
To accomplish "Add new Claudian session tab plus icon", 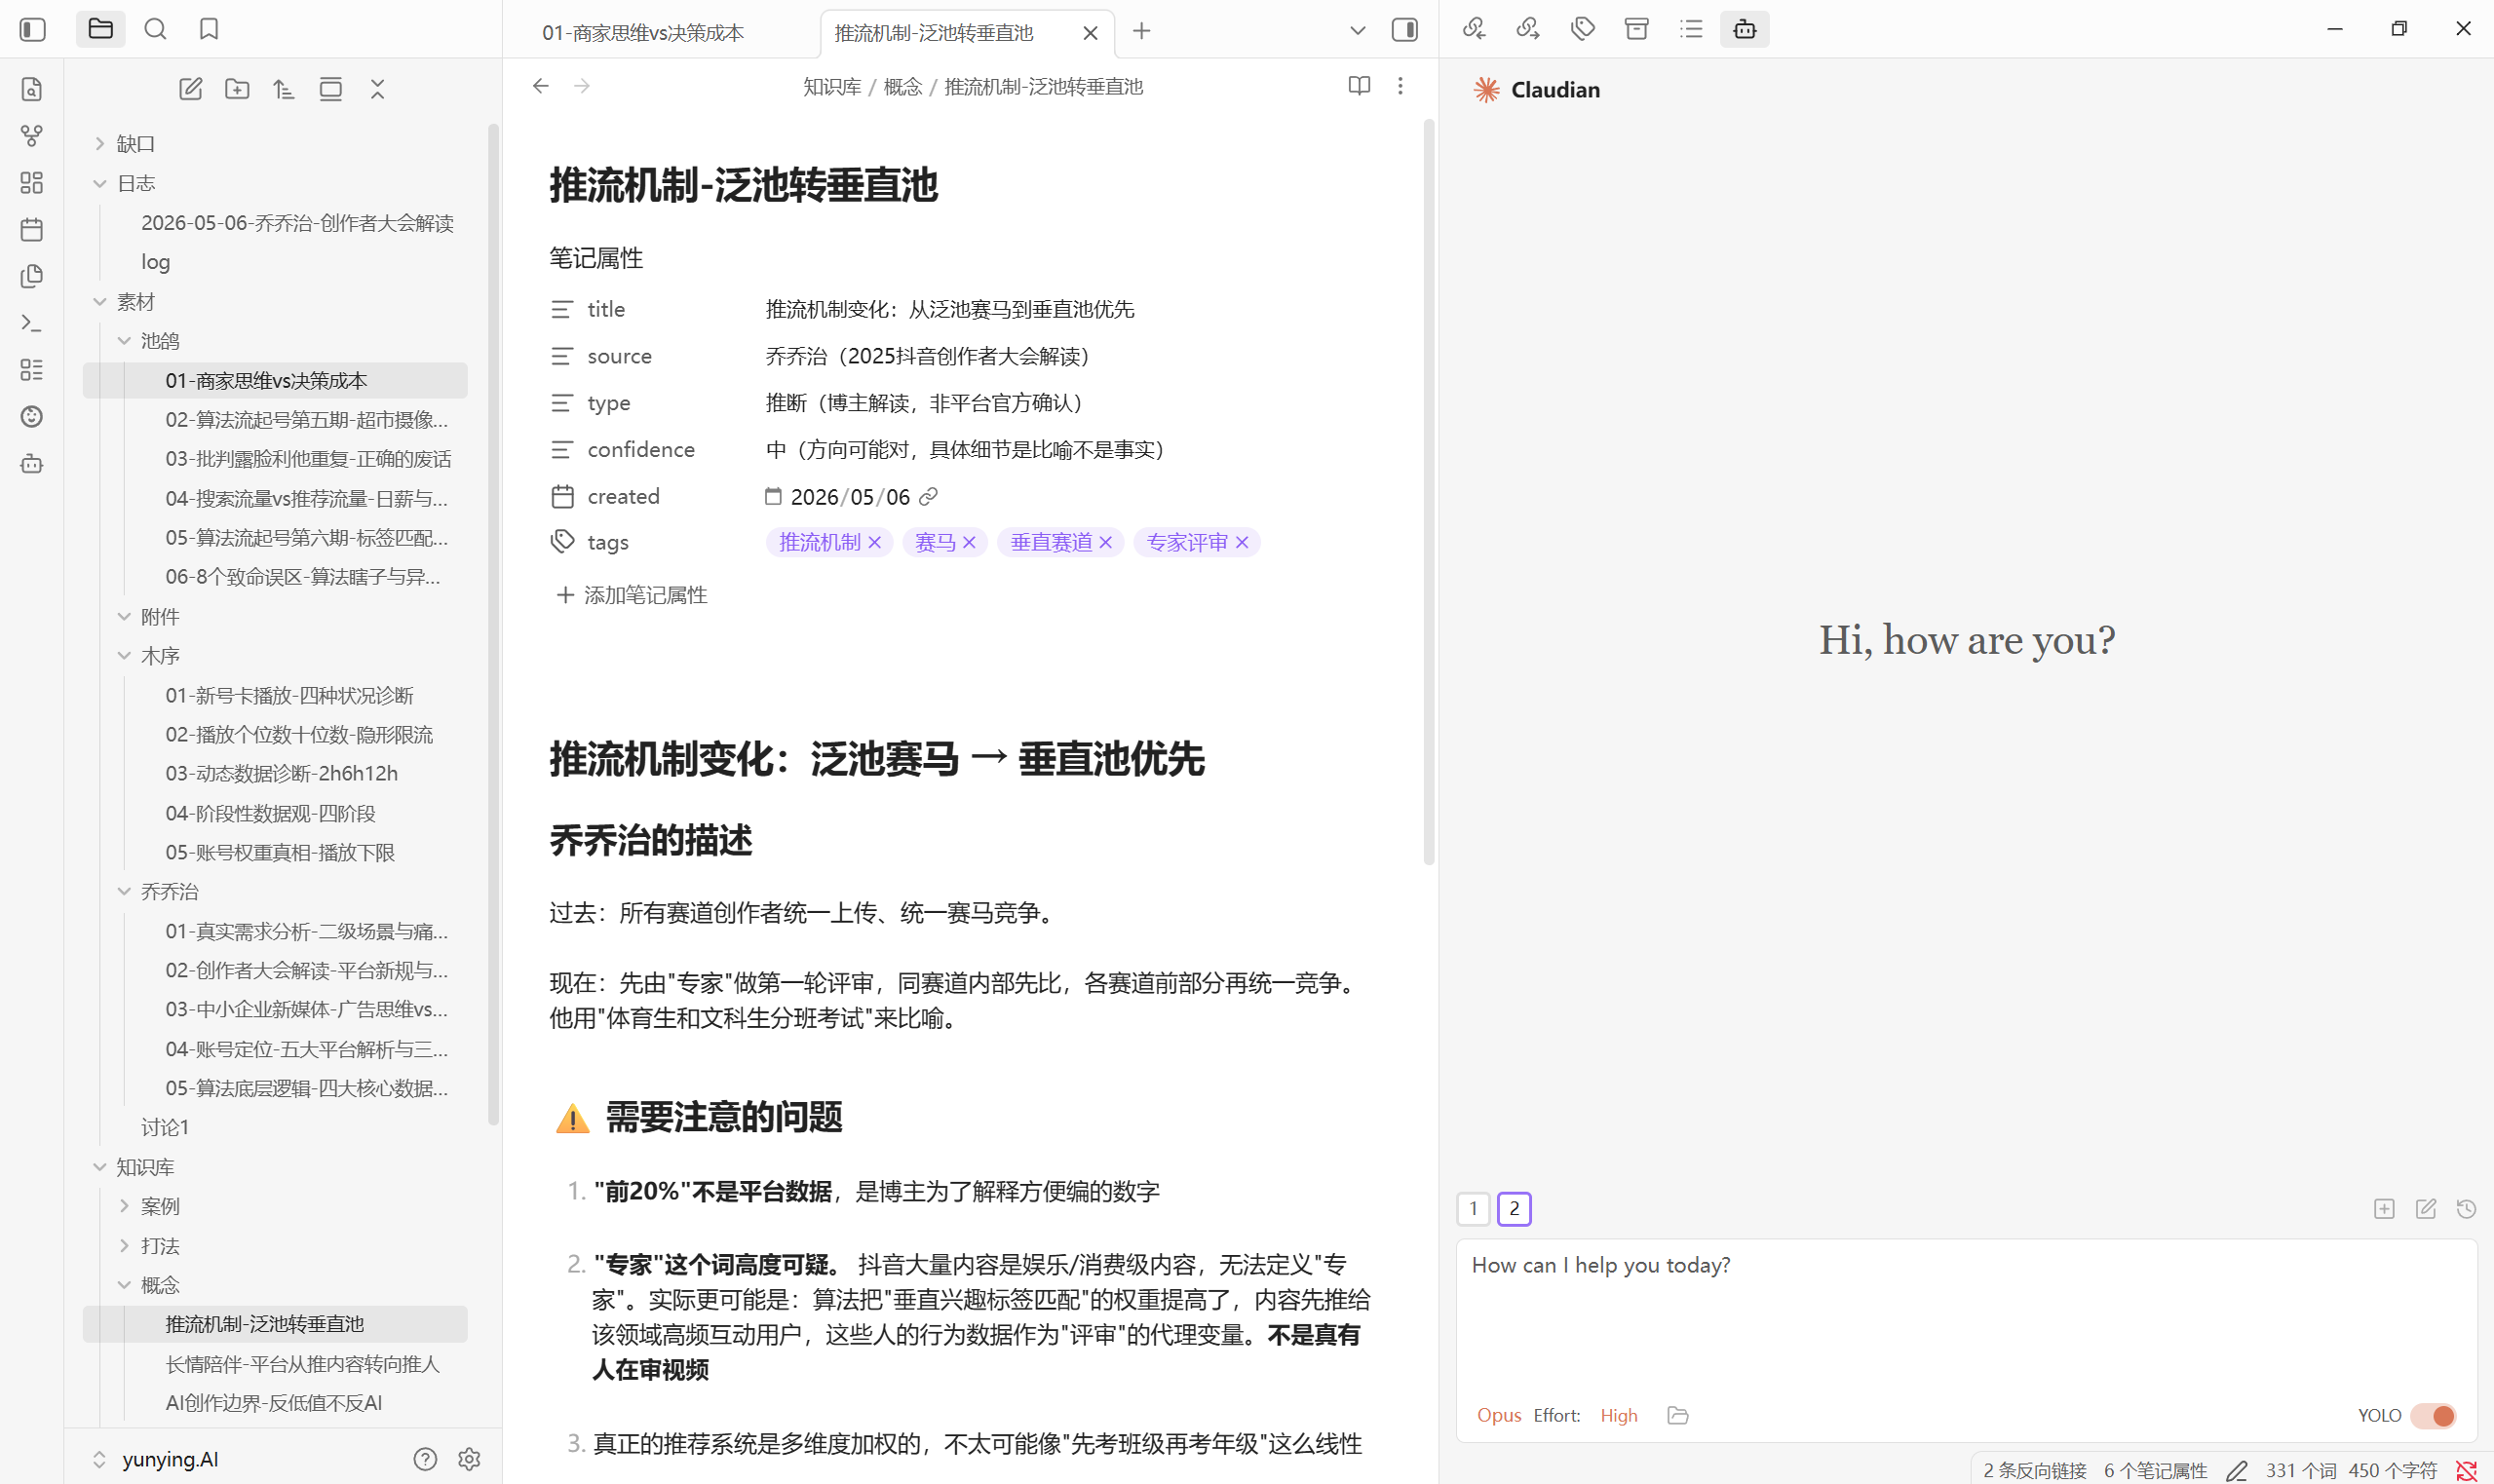I will click(2384, 1209).
